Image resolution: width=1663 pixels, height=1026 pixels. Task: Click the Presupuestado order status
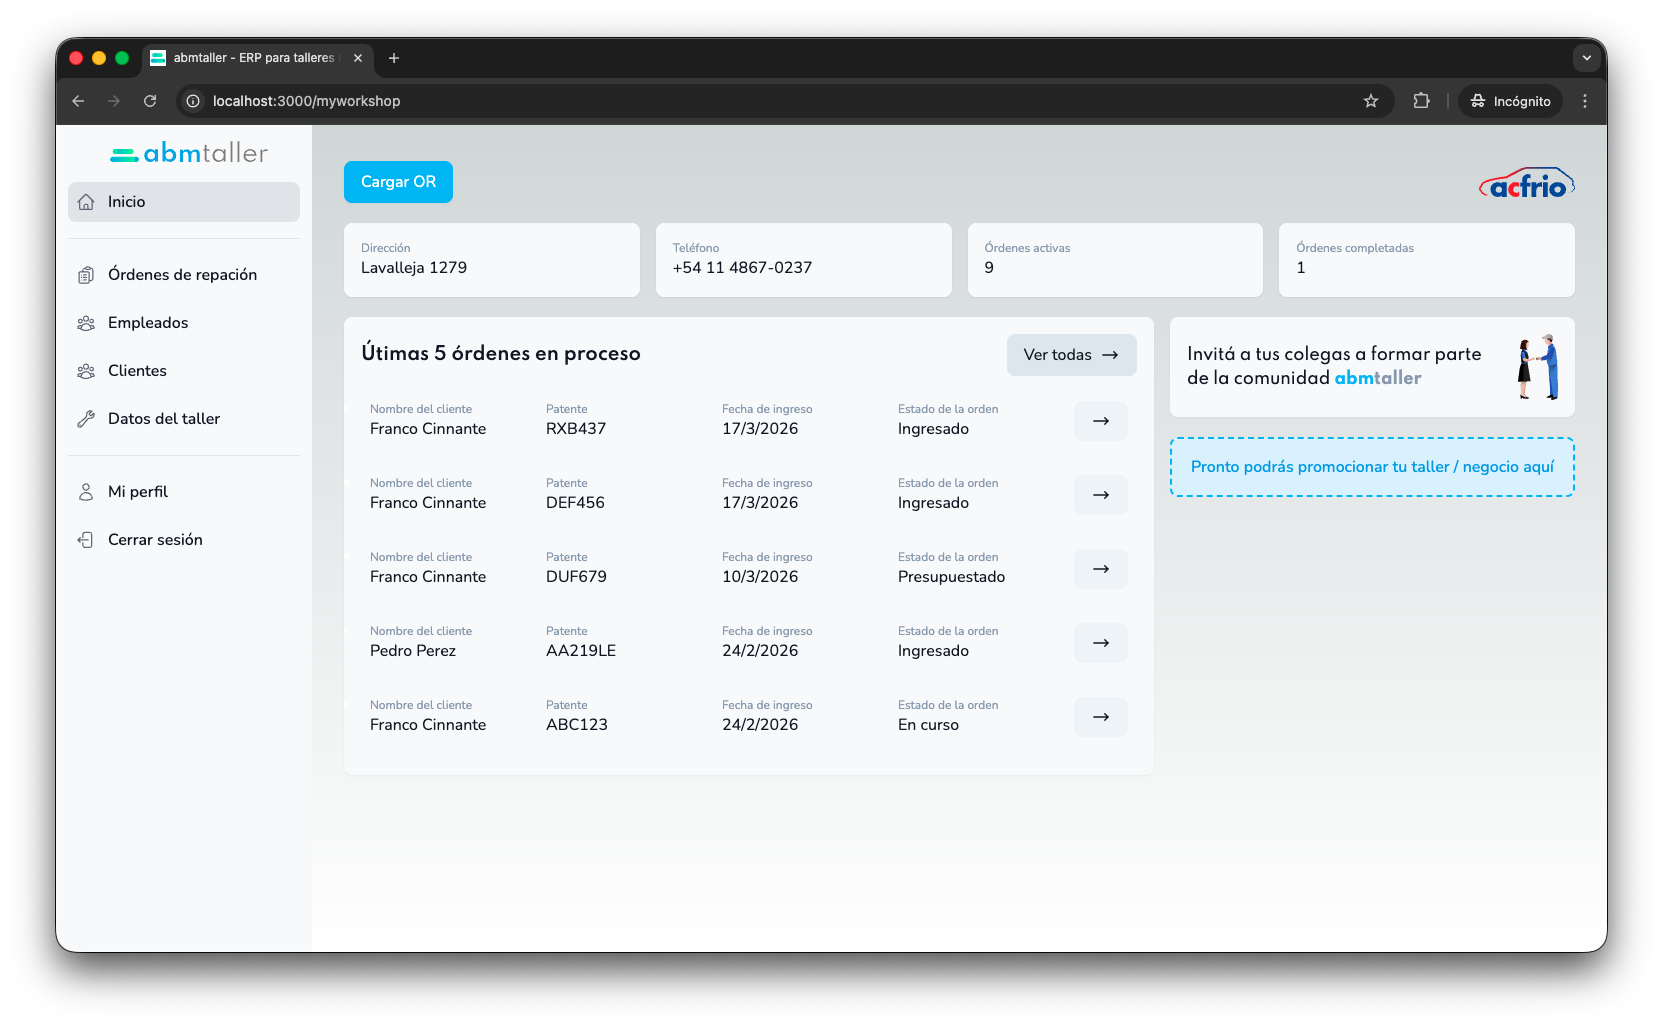click(951, 577)
